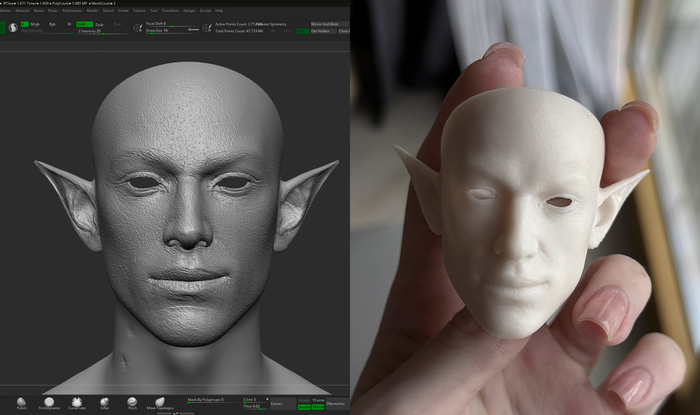Select the Move Topological brush
This screenshot has height=415, width=700.
(160, 403)
